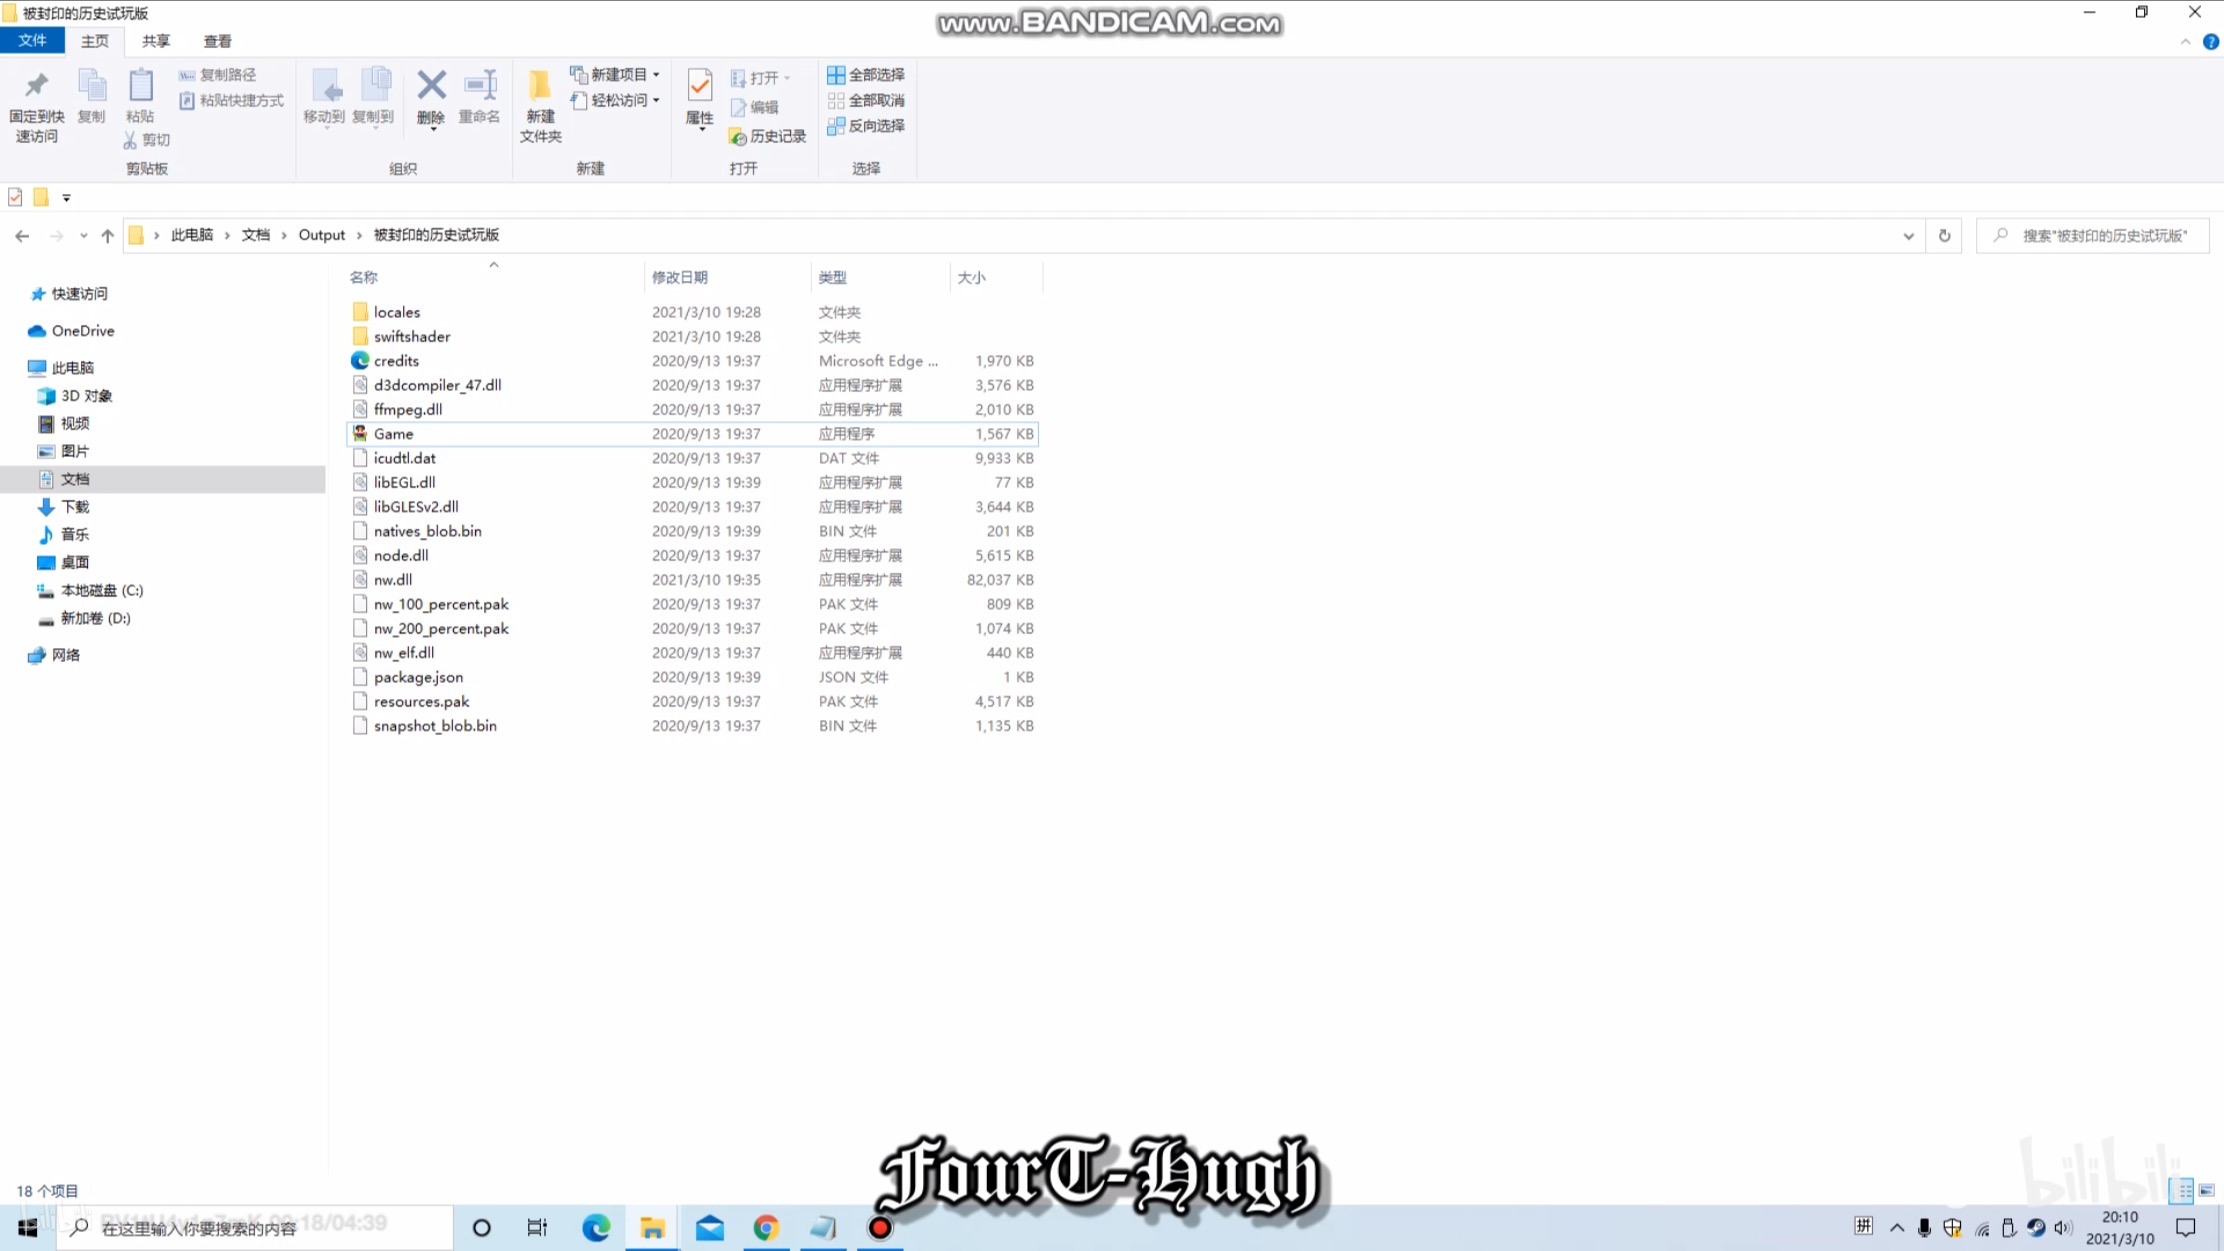Viewport: 2224px width, 1251px height.
Task: Click the Paste ribbon icon
Action: pos(140,97)
